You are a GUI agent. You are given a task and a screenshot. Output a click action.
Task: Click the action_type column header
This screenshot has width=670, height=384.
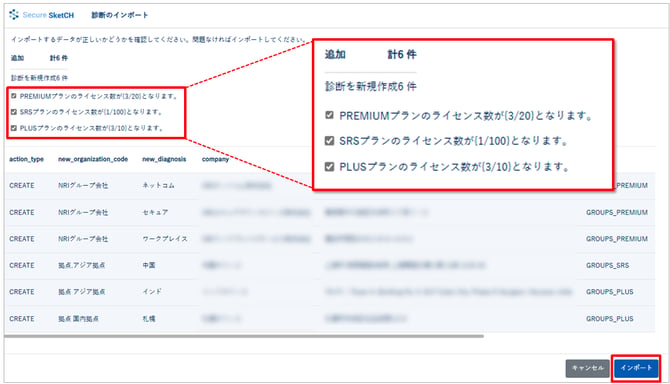coord(26,159)
